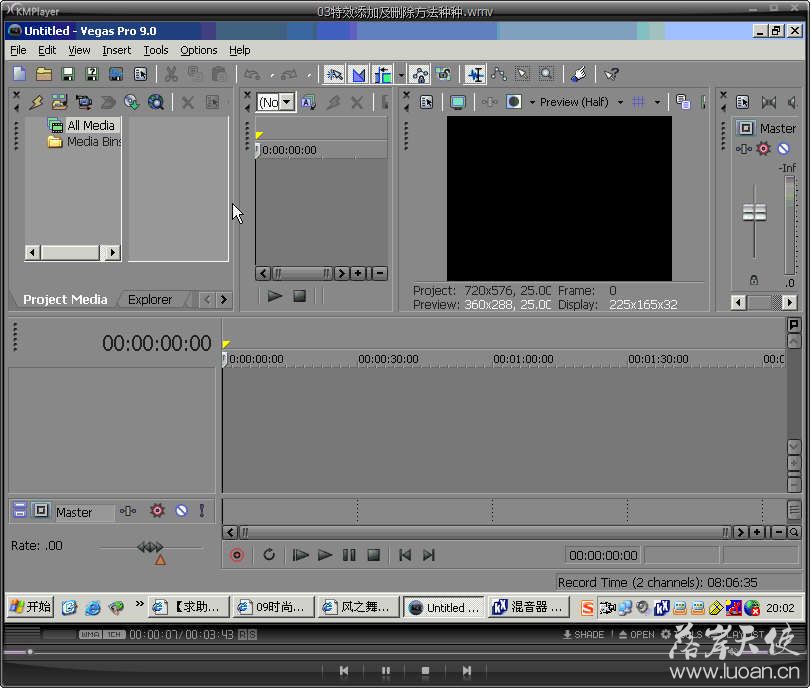Open a file with folder icon
Viewport: 810px width, 688px height.
pos(44,74)
